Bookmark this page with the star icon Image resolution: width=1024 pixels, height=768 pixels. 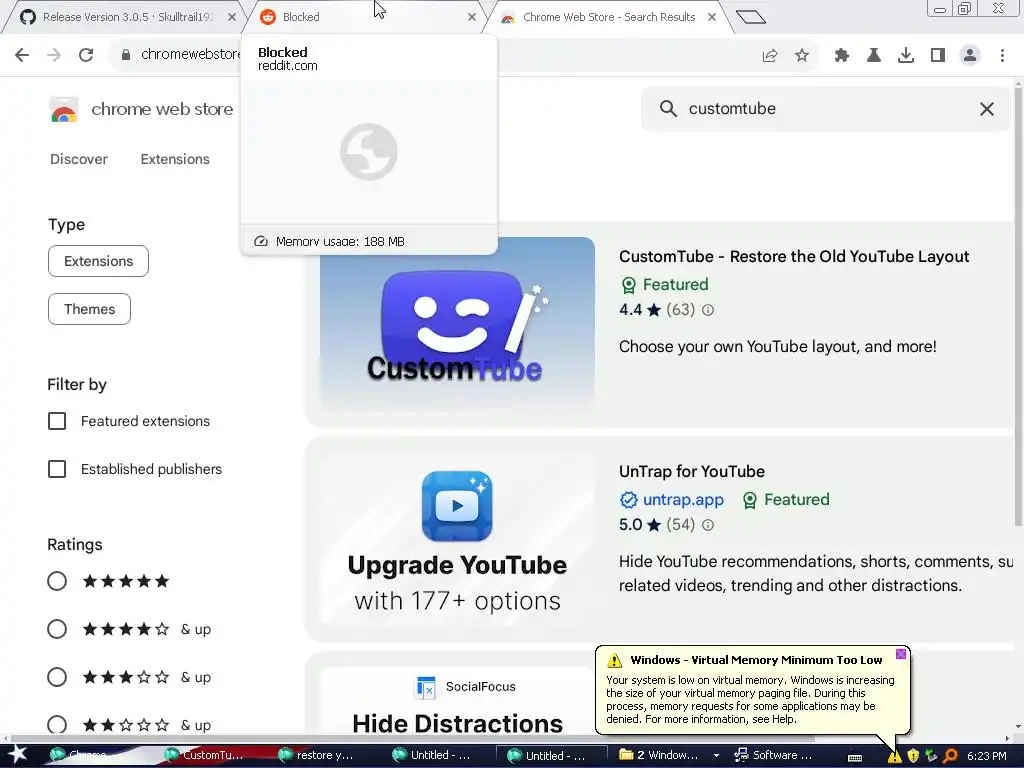tap(802, 56)
